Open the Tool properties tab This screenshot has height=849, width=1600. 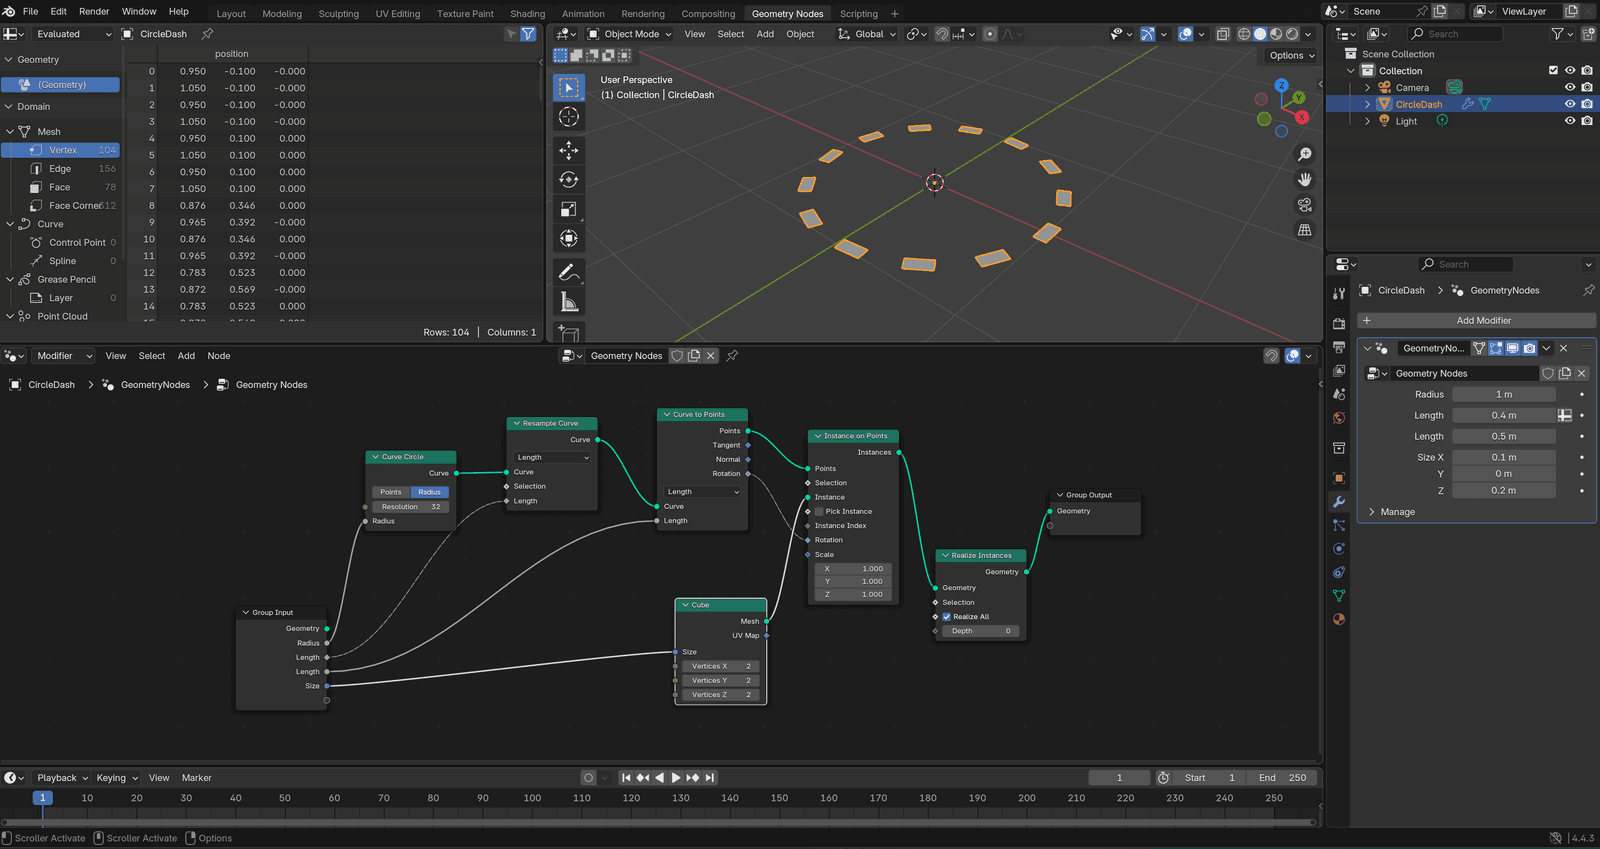(x=1339, y=293)
